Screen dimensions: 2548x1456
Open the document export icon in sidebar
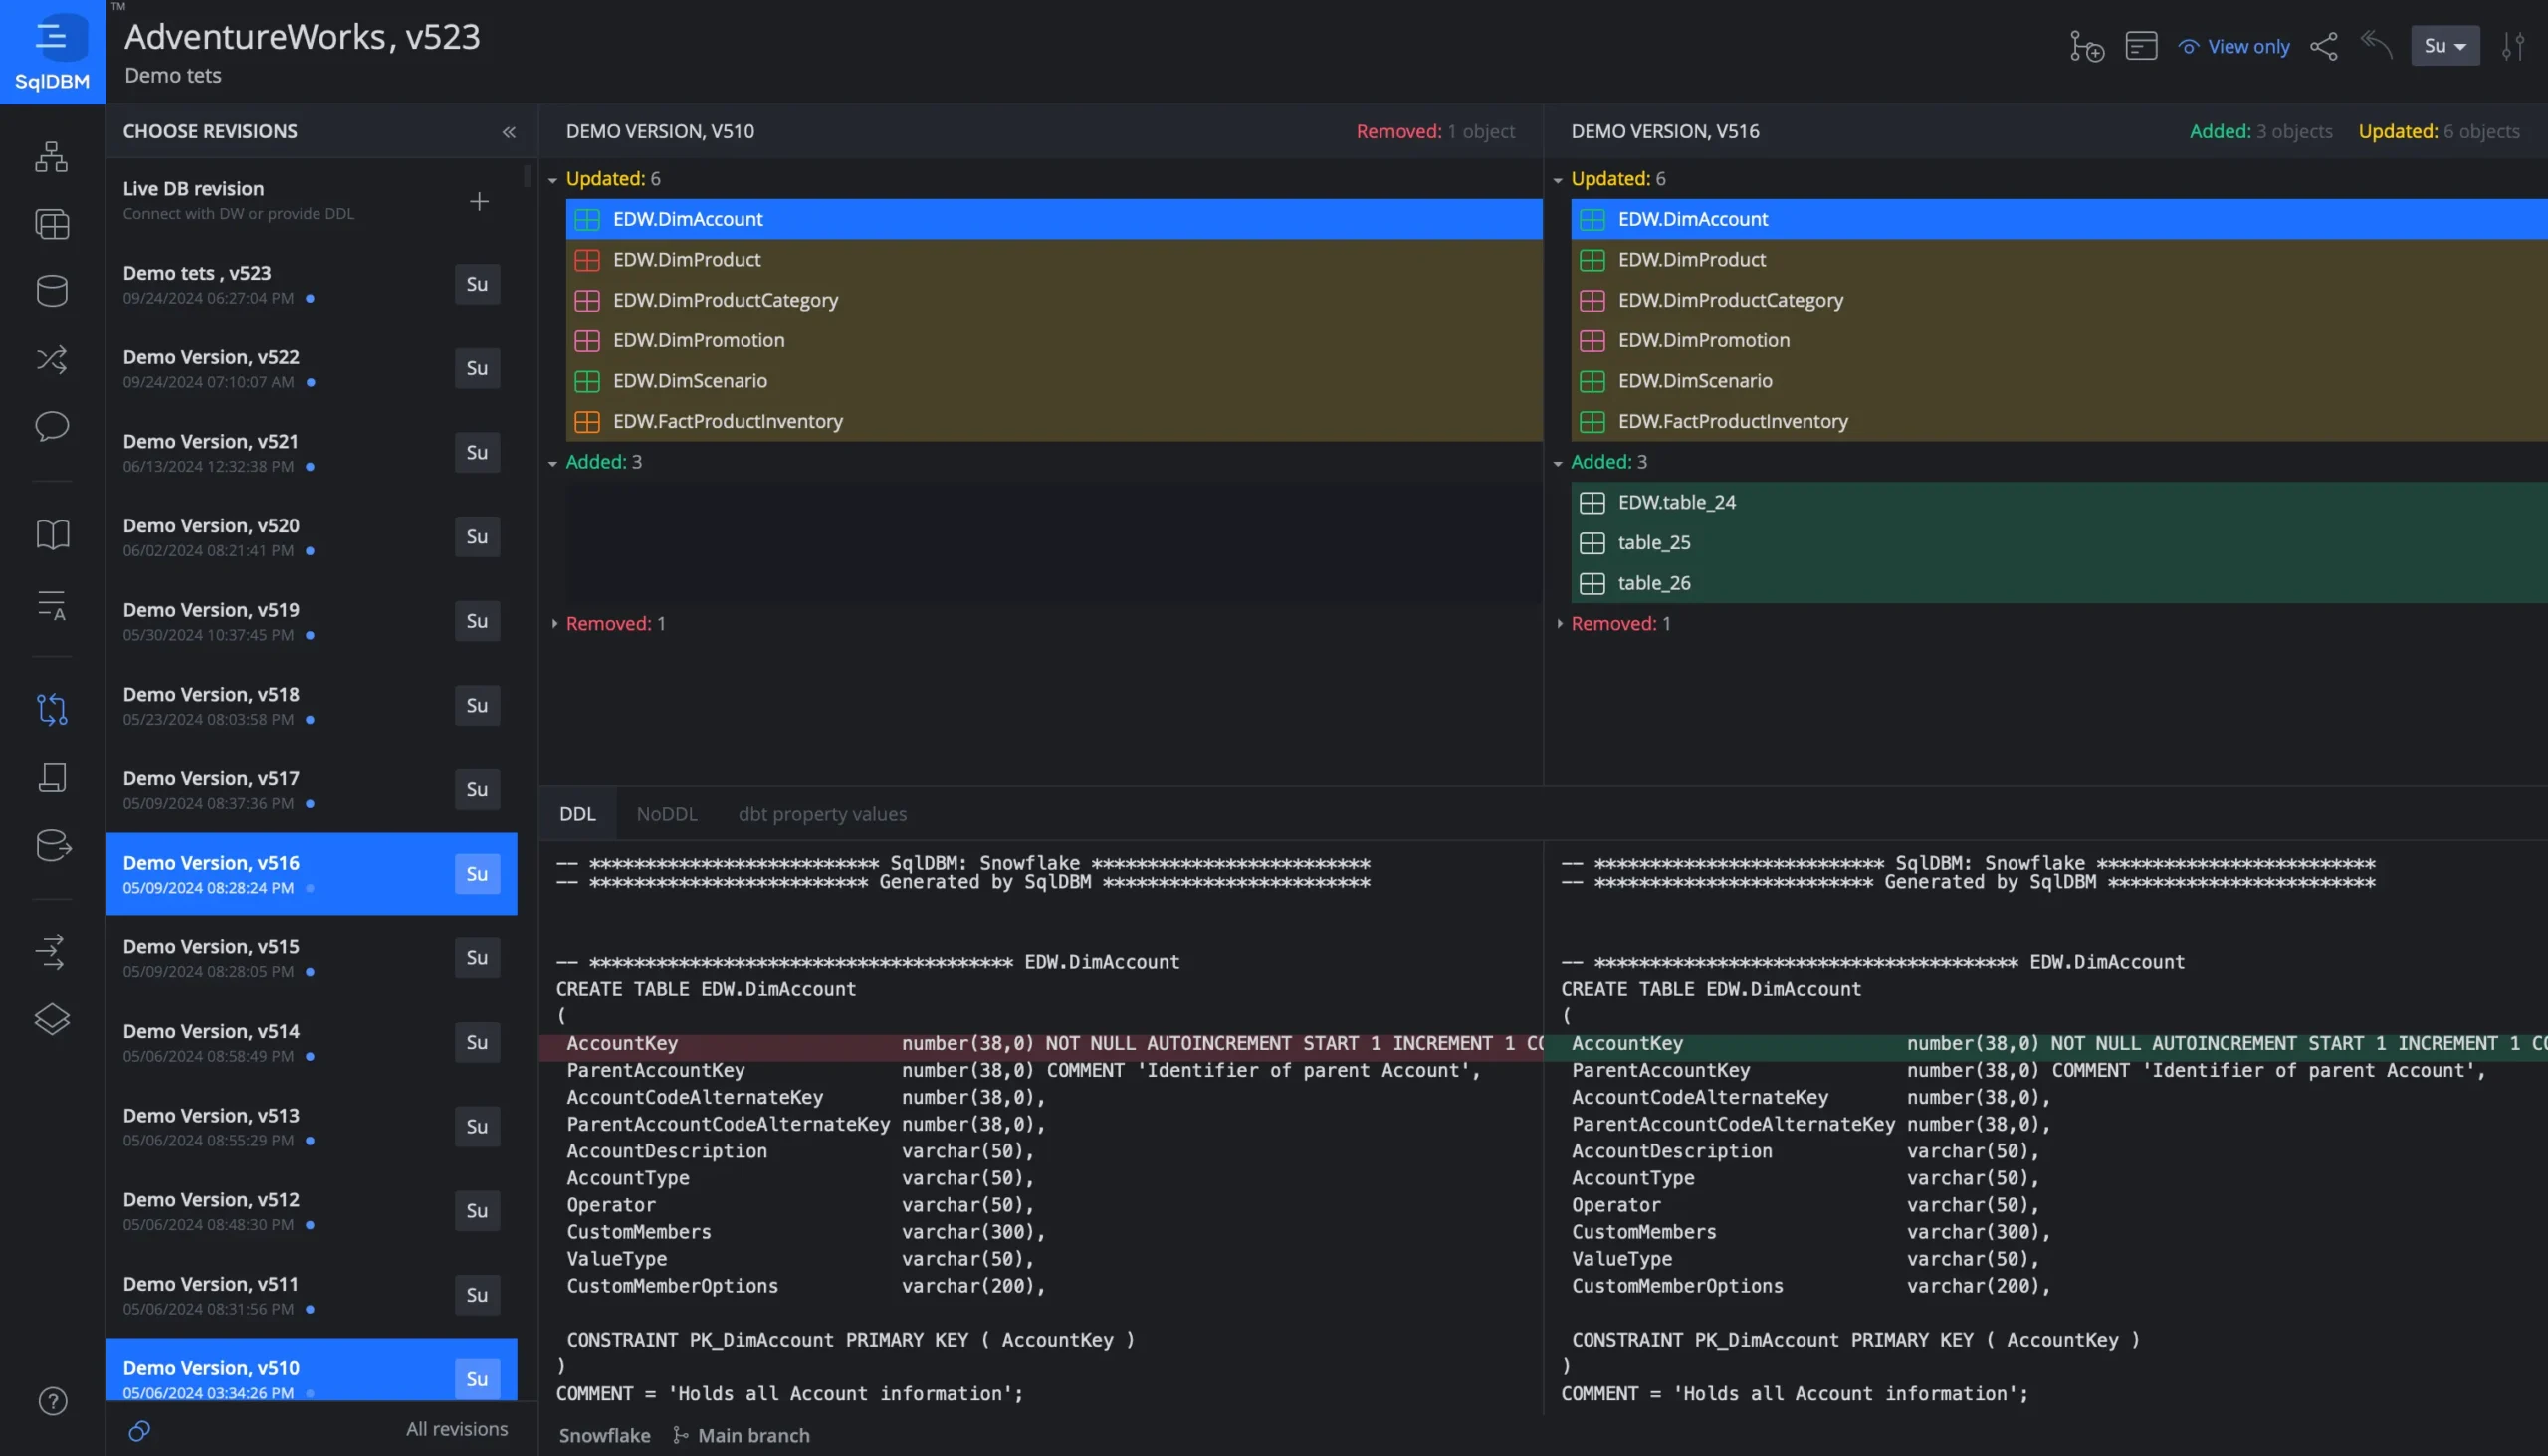point(52,778)
